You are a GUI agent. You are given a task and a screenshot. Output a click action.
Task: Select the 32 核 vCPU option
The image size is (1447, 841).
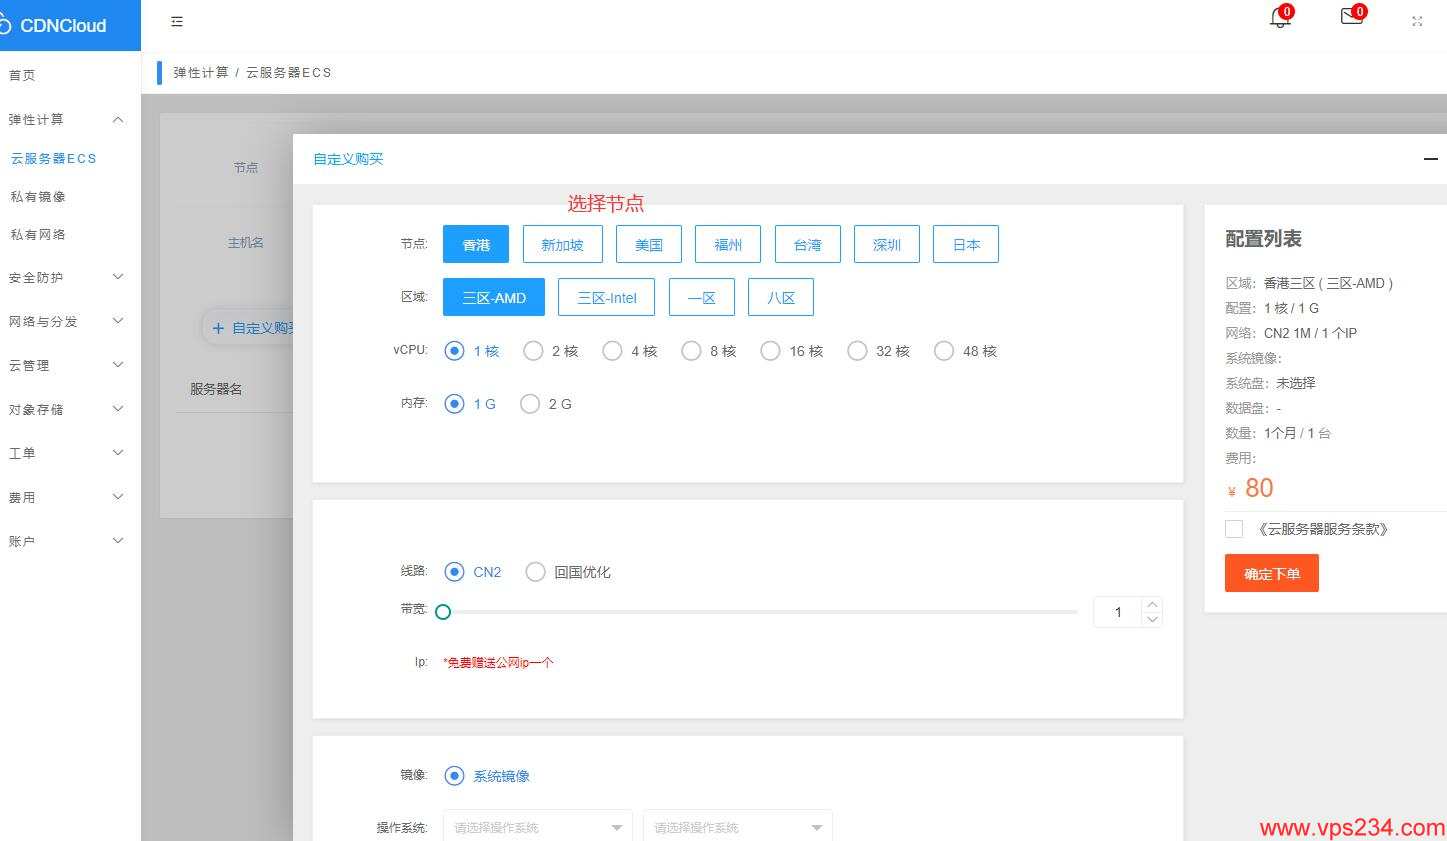pyautogui.click(x=879, y=351)
